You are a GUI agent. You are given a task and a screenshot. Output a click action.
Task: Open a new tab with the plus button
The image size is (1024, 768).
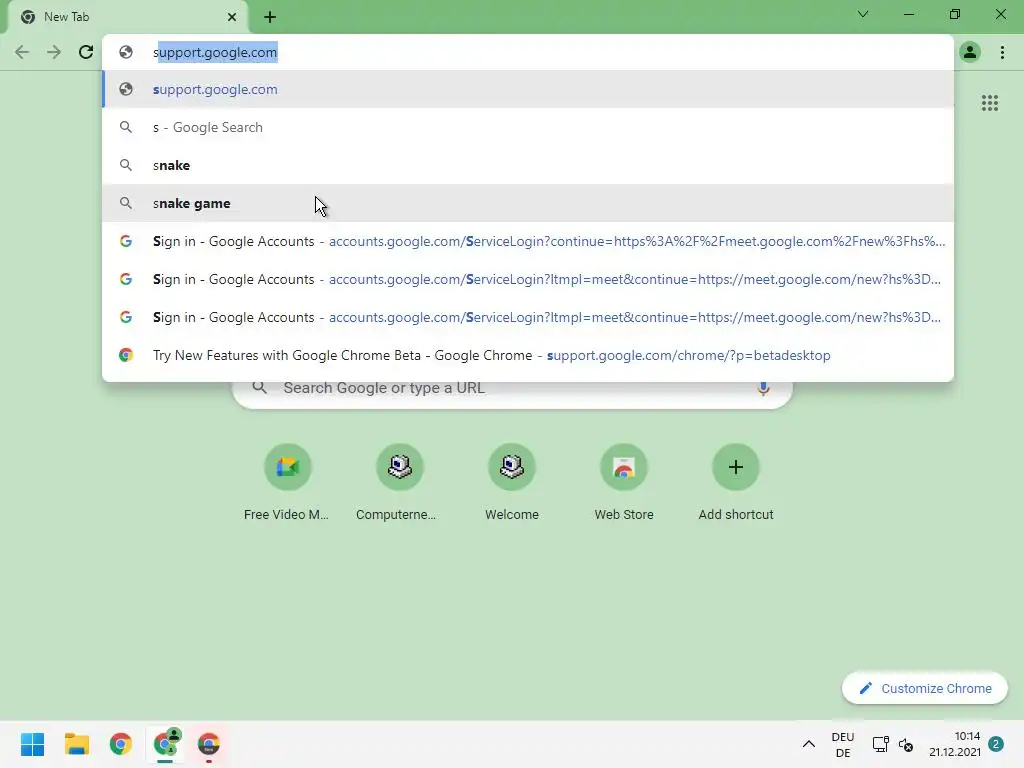270,17
